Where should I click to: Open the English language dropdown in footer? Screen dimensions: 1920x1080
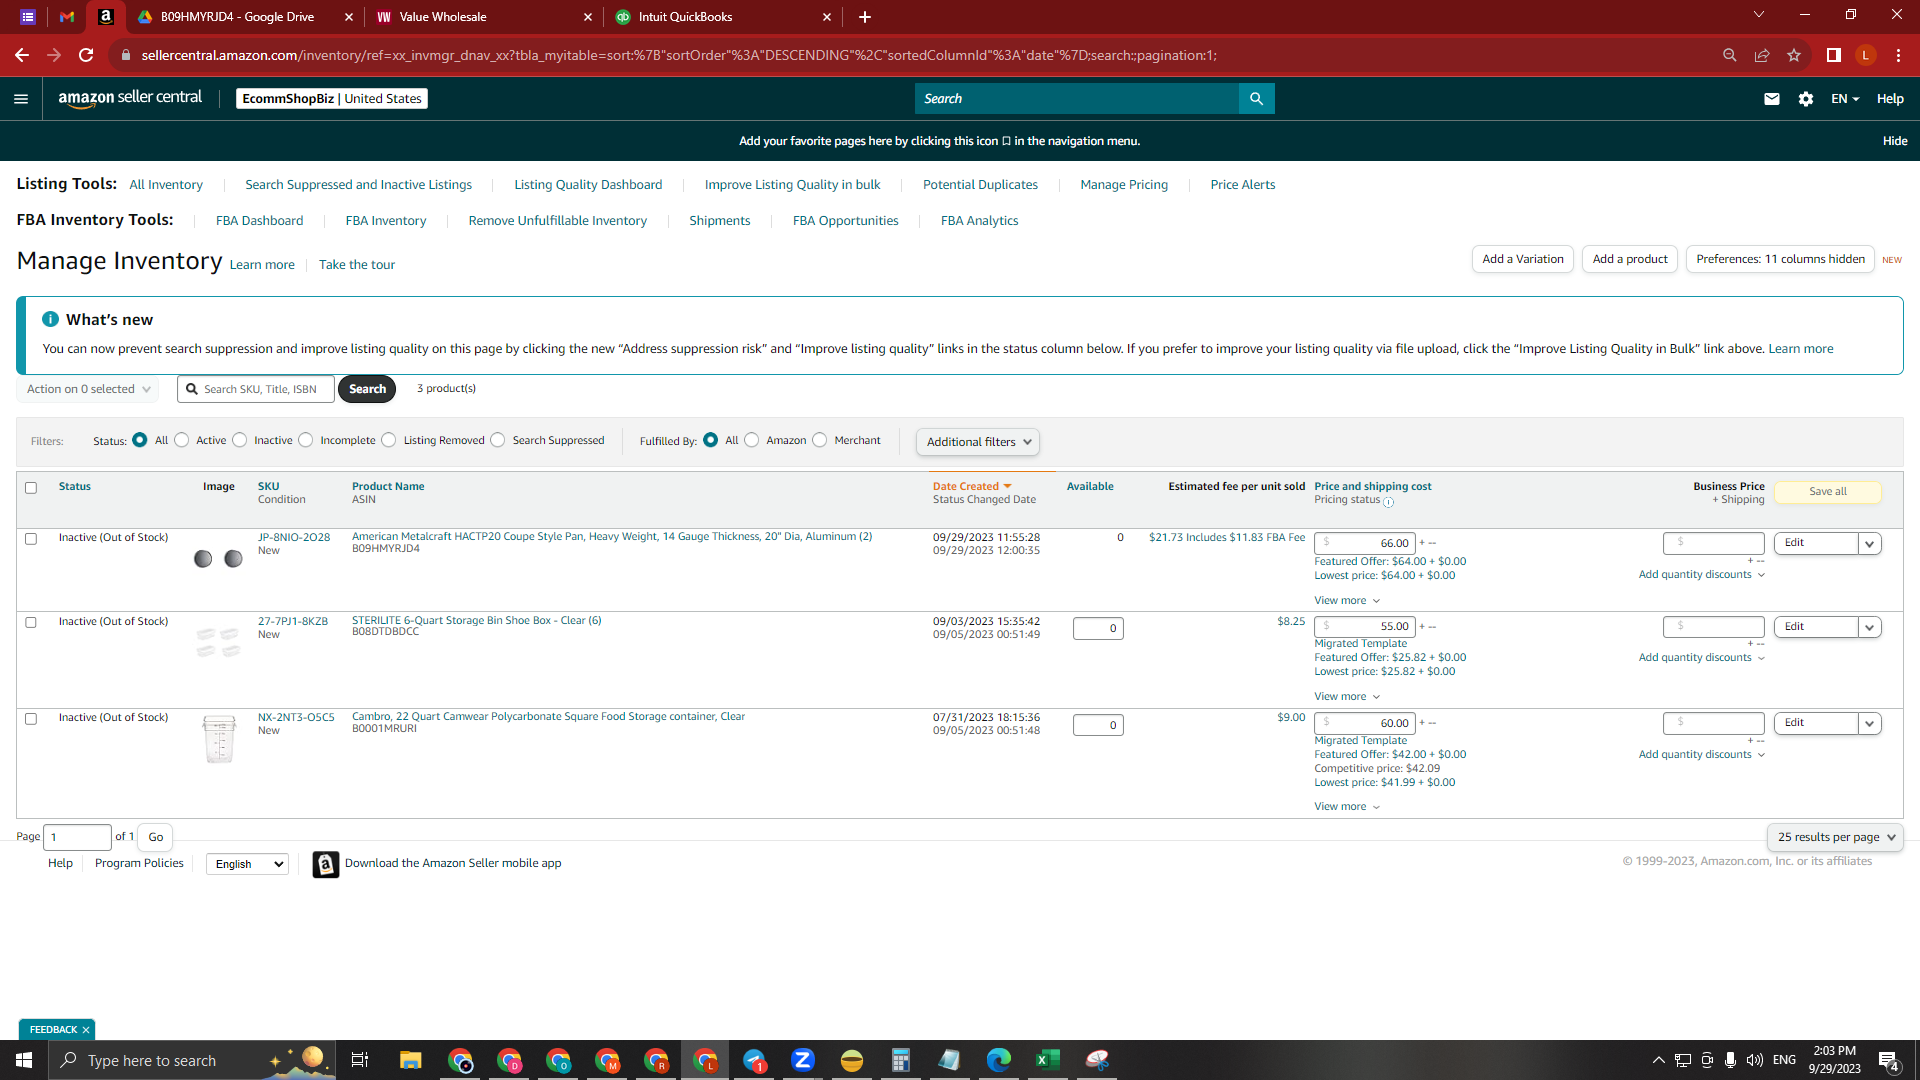pos(247,864)
